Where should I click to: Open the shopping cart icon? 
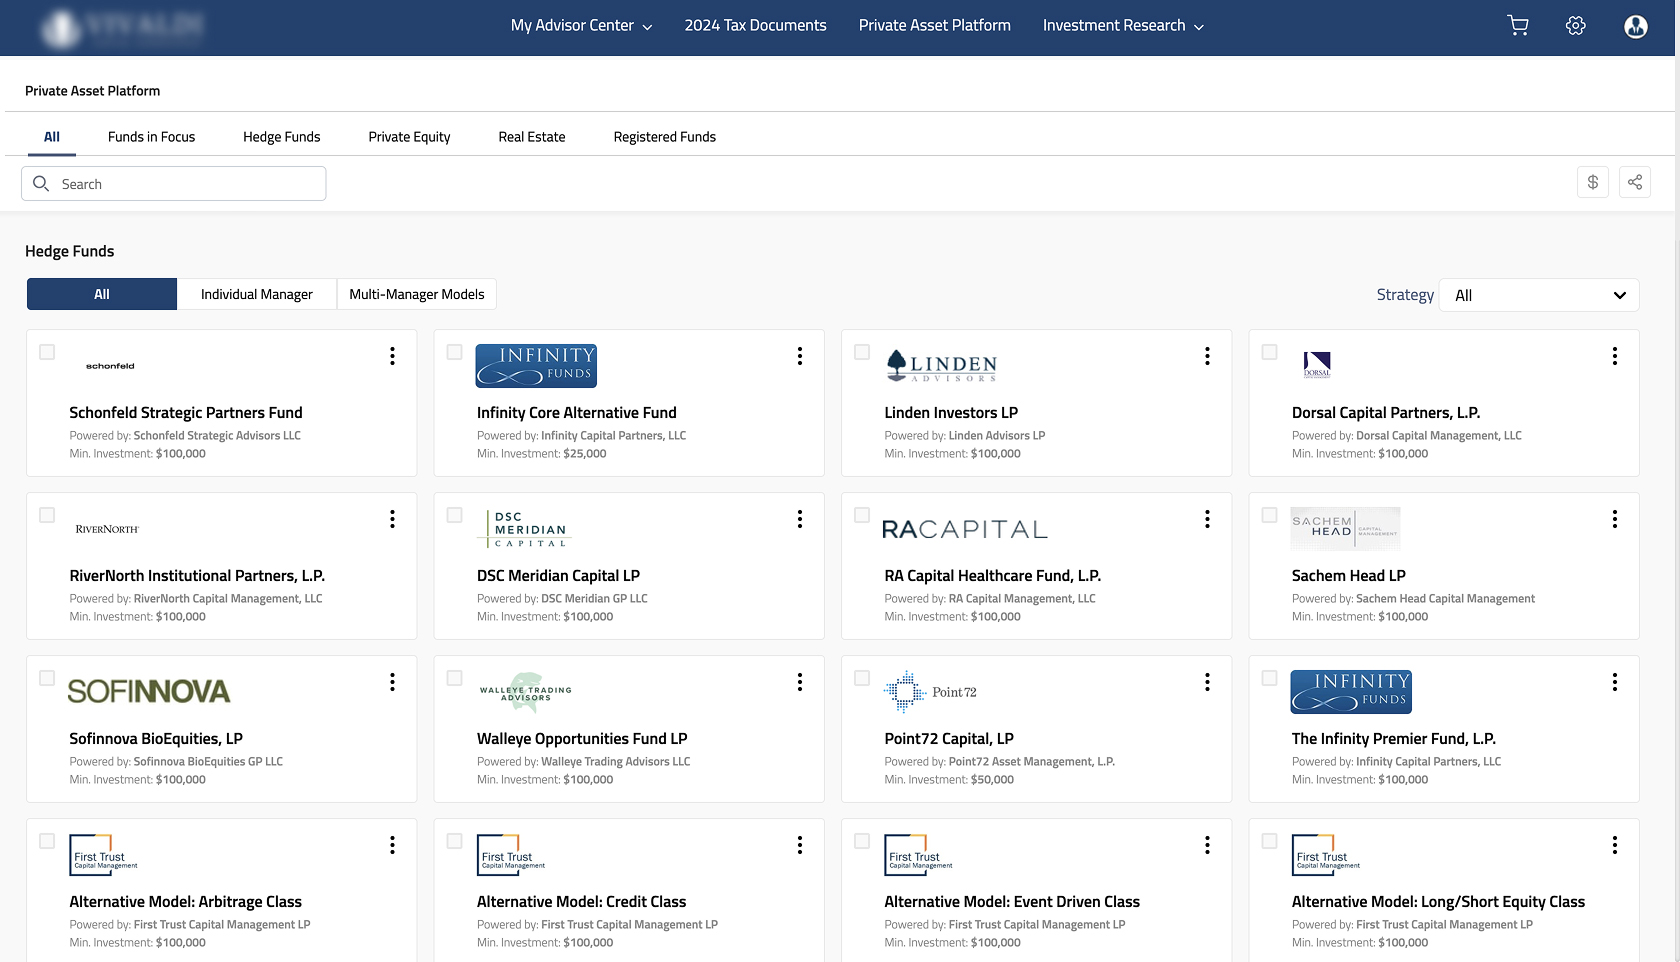[1518, 26]
